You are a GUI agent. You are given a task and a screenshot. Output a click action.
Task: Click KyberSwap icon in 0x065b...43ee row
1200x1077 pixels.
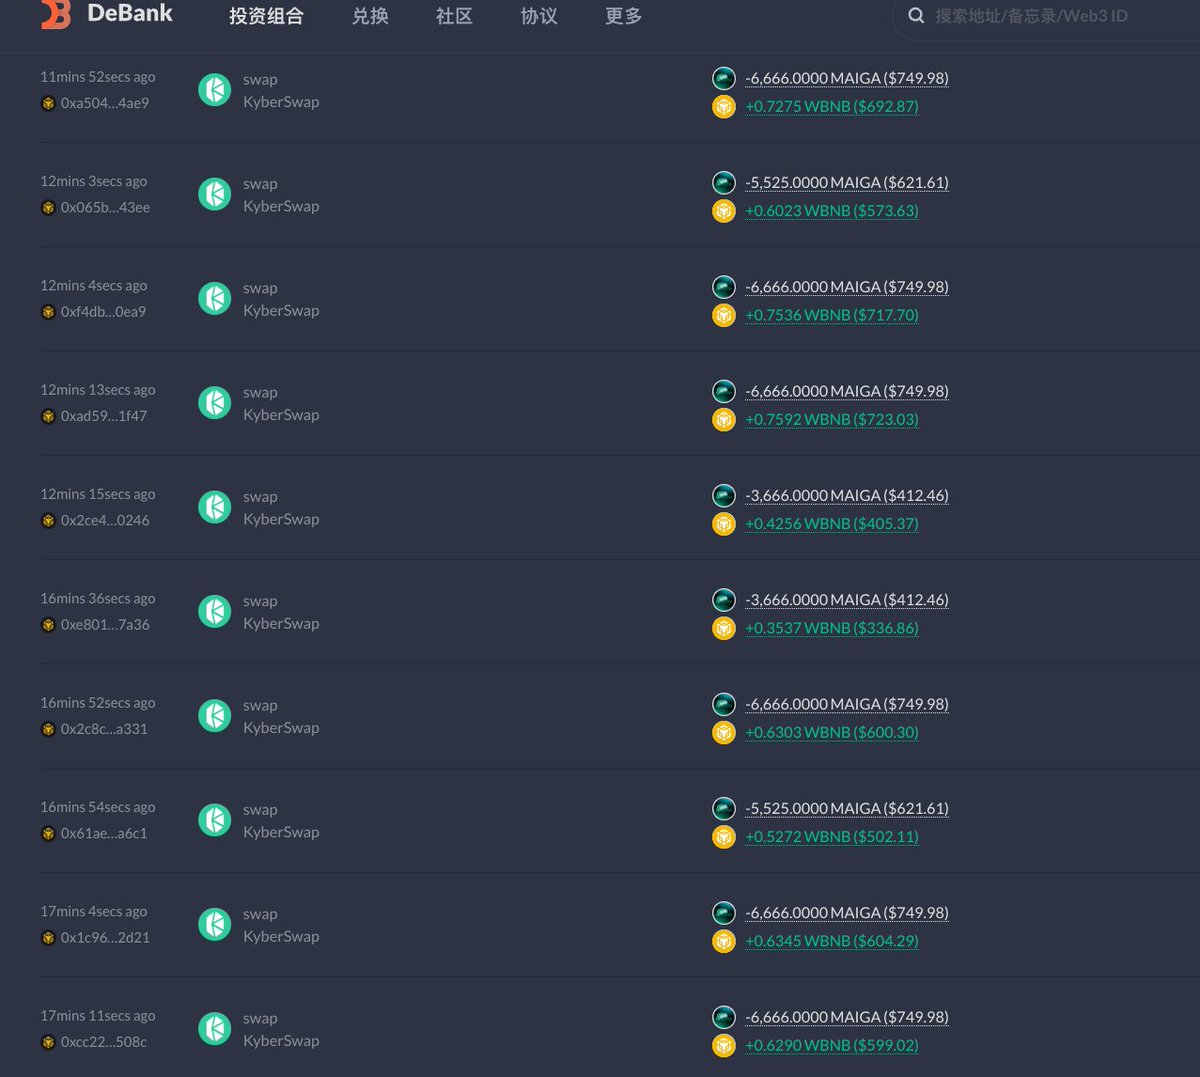(x=215, y=194)
